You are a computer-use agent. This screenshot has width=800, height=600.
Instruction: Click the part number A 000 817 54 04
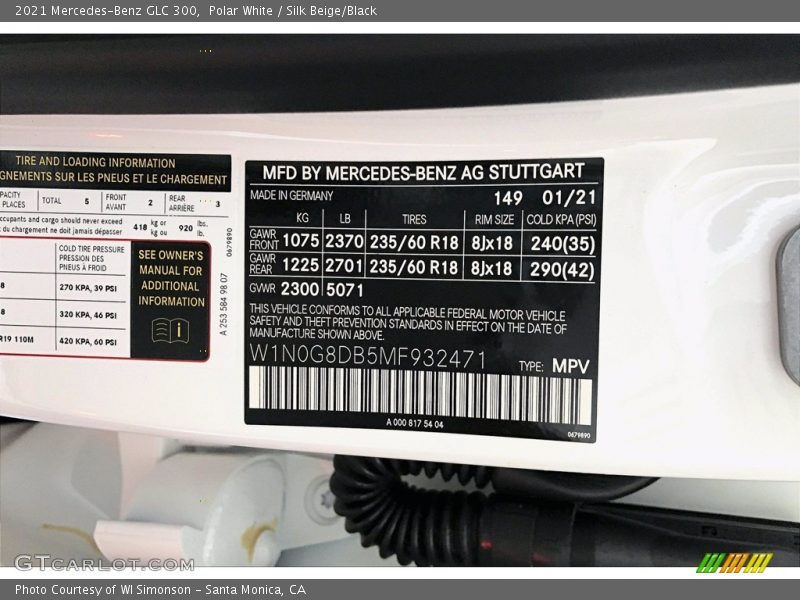(415, 424)
